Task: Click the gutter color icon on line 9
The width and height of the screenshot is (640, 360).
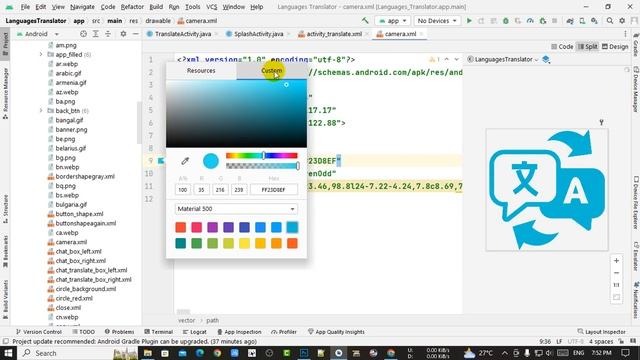Action: (x=161, y=161)
